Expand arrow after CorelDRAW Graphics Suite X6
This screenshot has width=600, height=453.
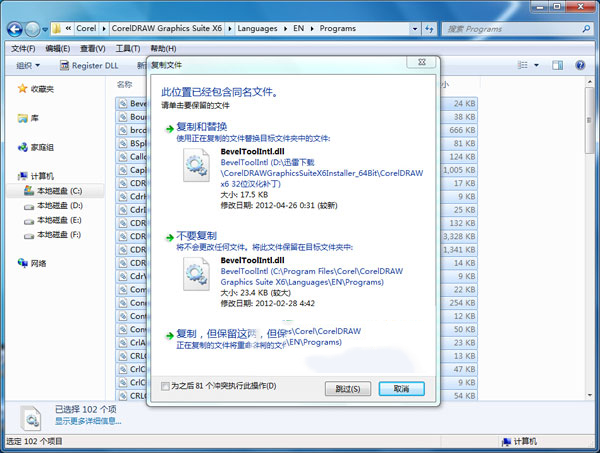pos(230,29)
